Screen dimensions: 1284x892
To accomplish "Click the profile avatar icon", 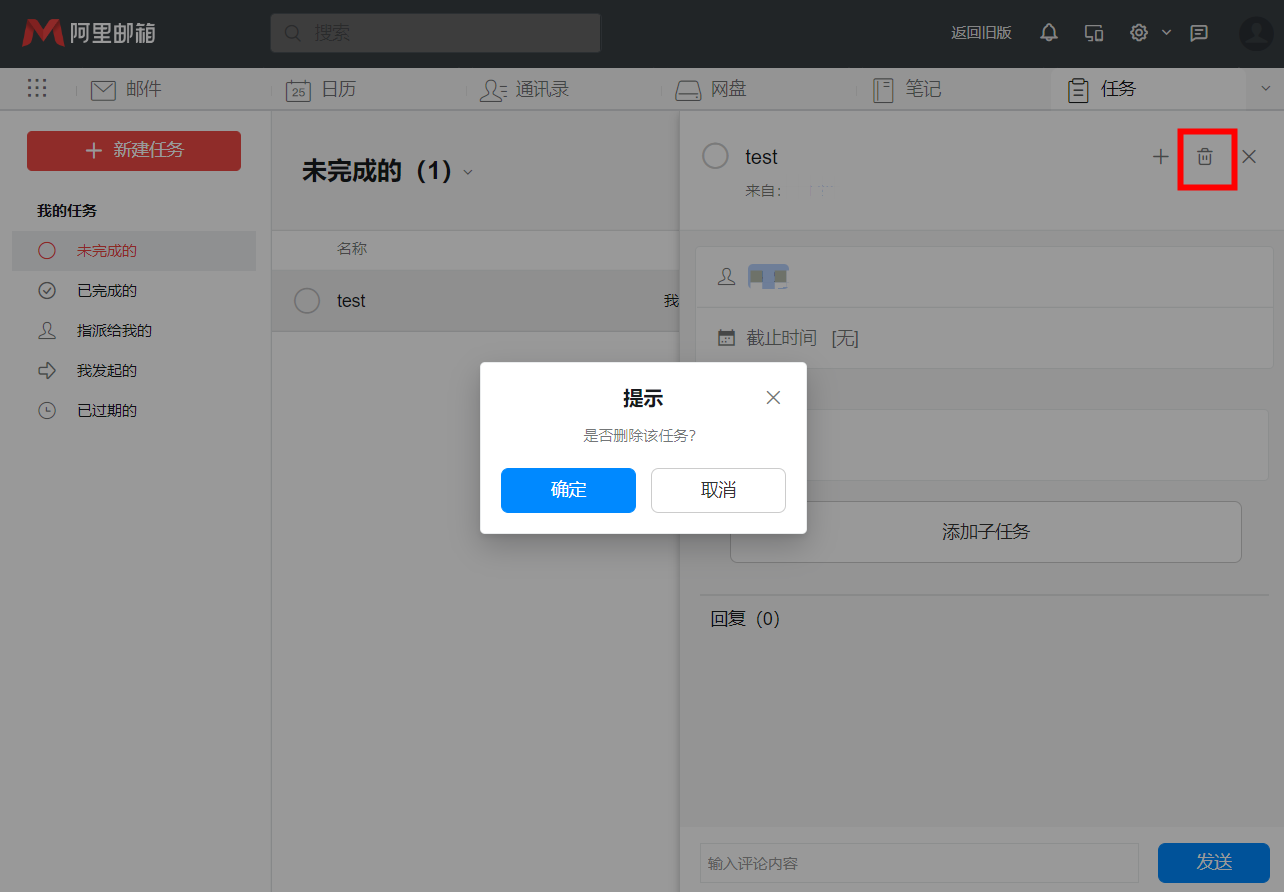I will pyautogui.click(x=1256, y=33).
